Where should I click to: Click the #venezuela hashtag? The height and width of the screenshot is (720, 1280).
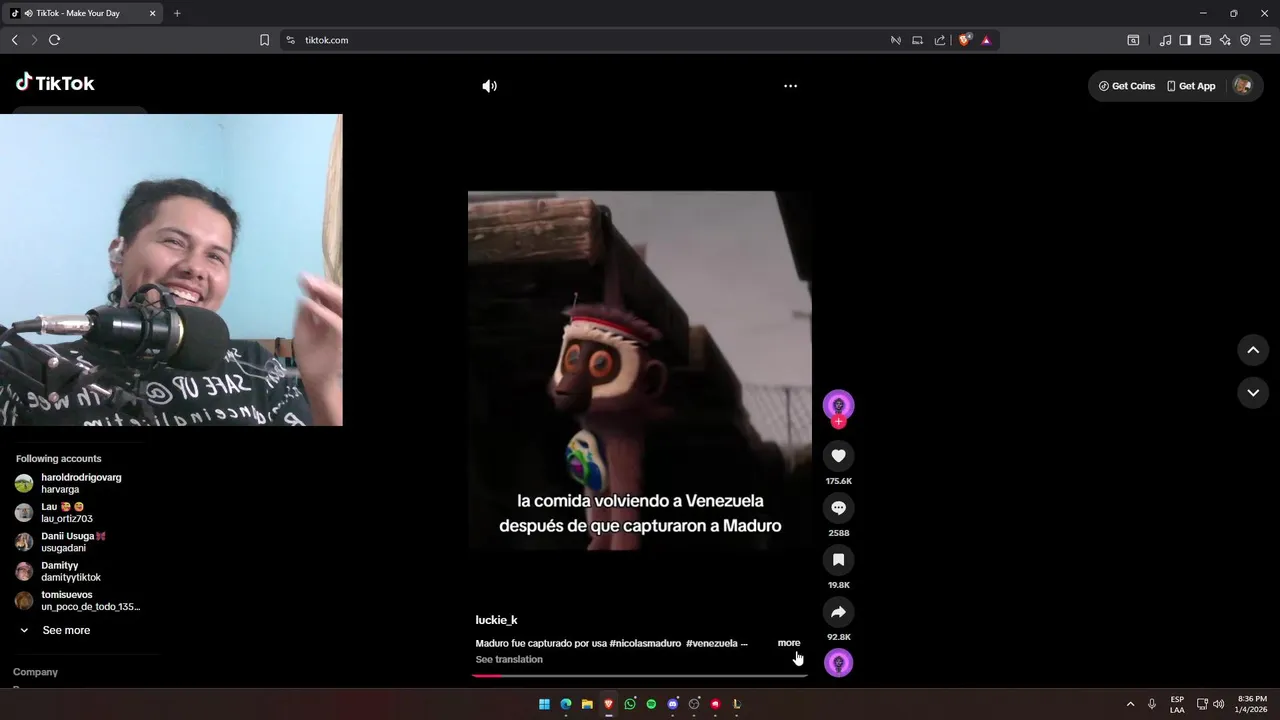712,643
